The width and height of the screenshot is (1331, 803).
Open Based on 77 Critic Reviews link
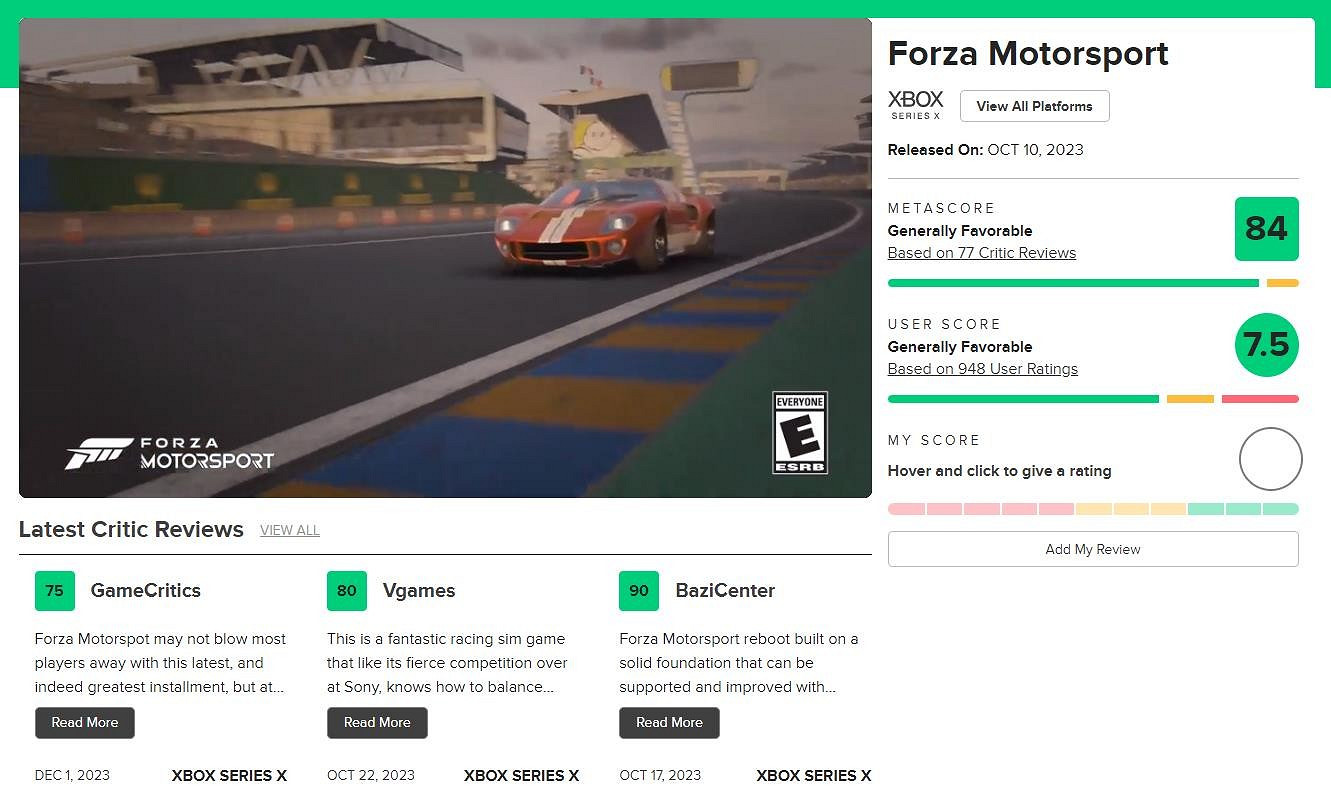981,253
